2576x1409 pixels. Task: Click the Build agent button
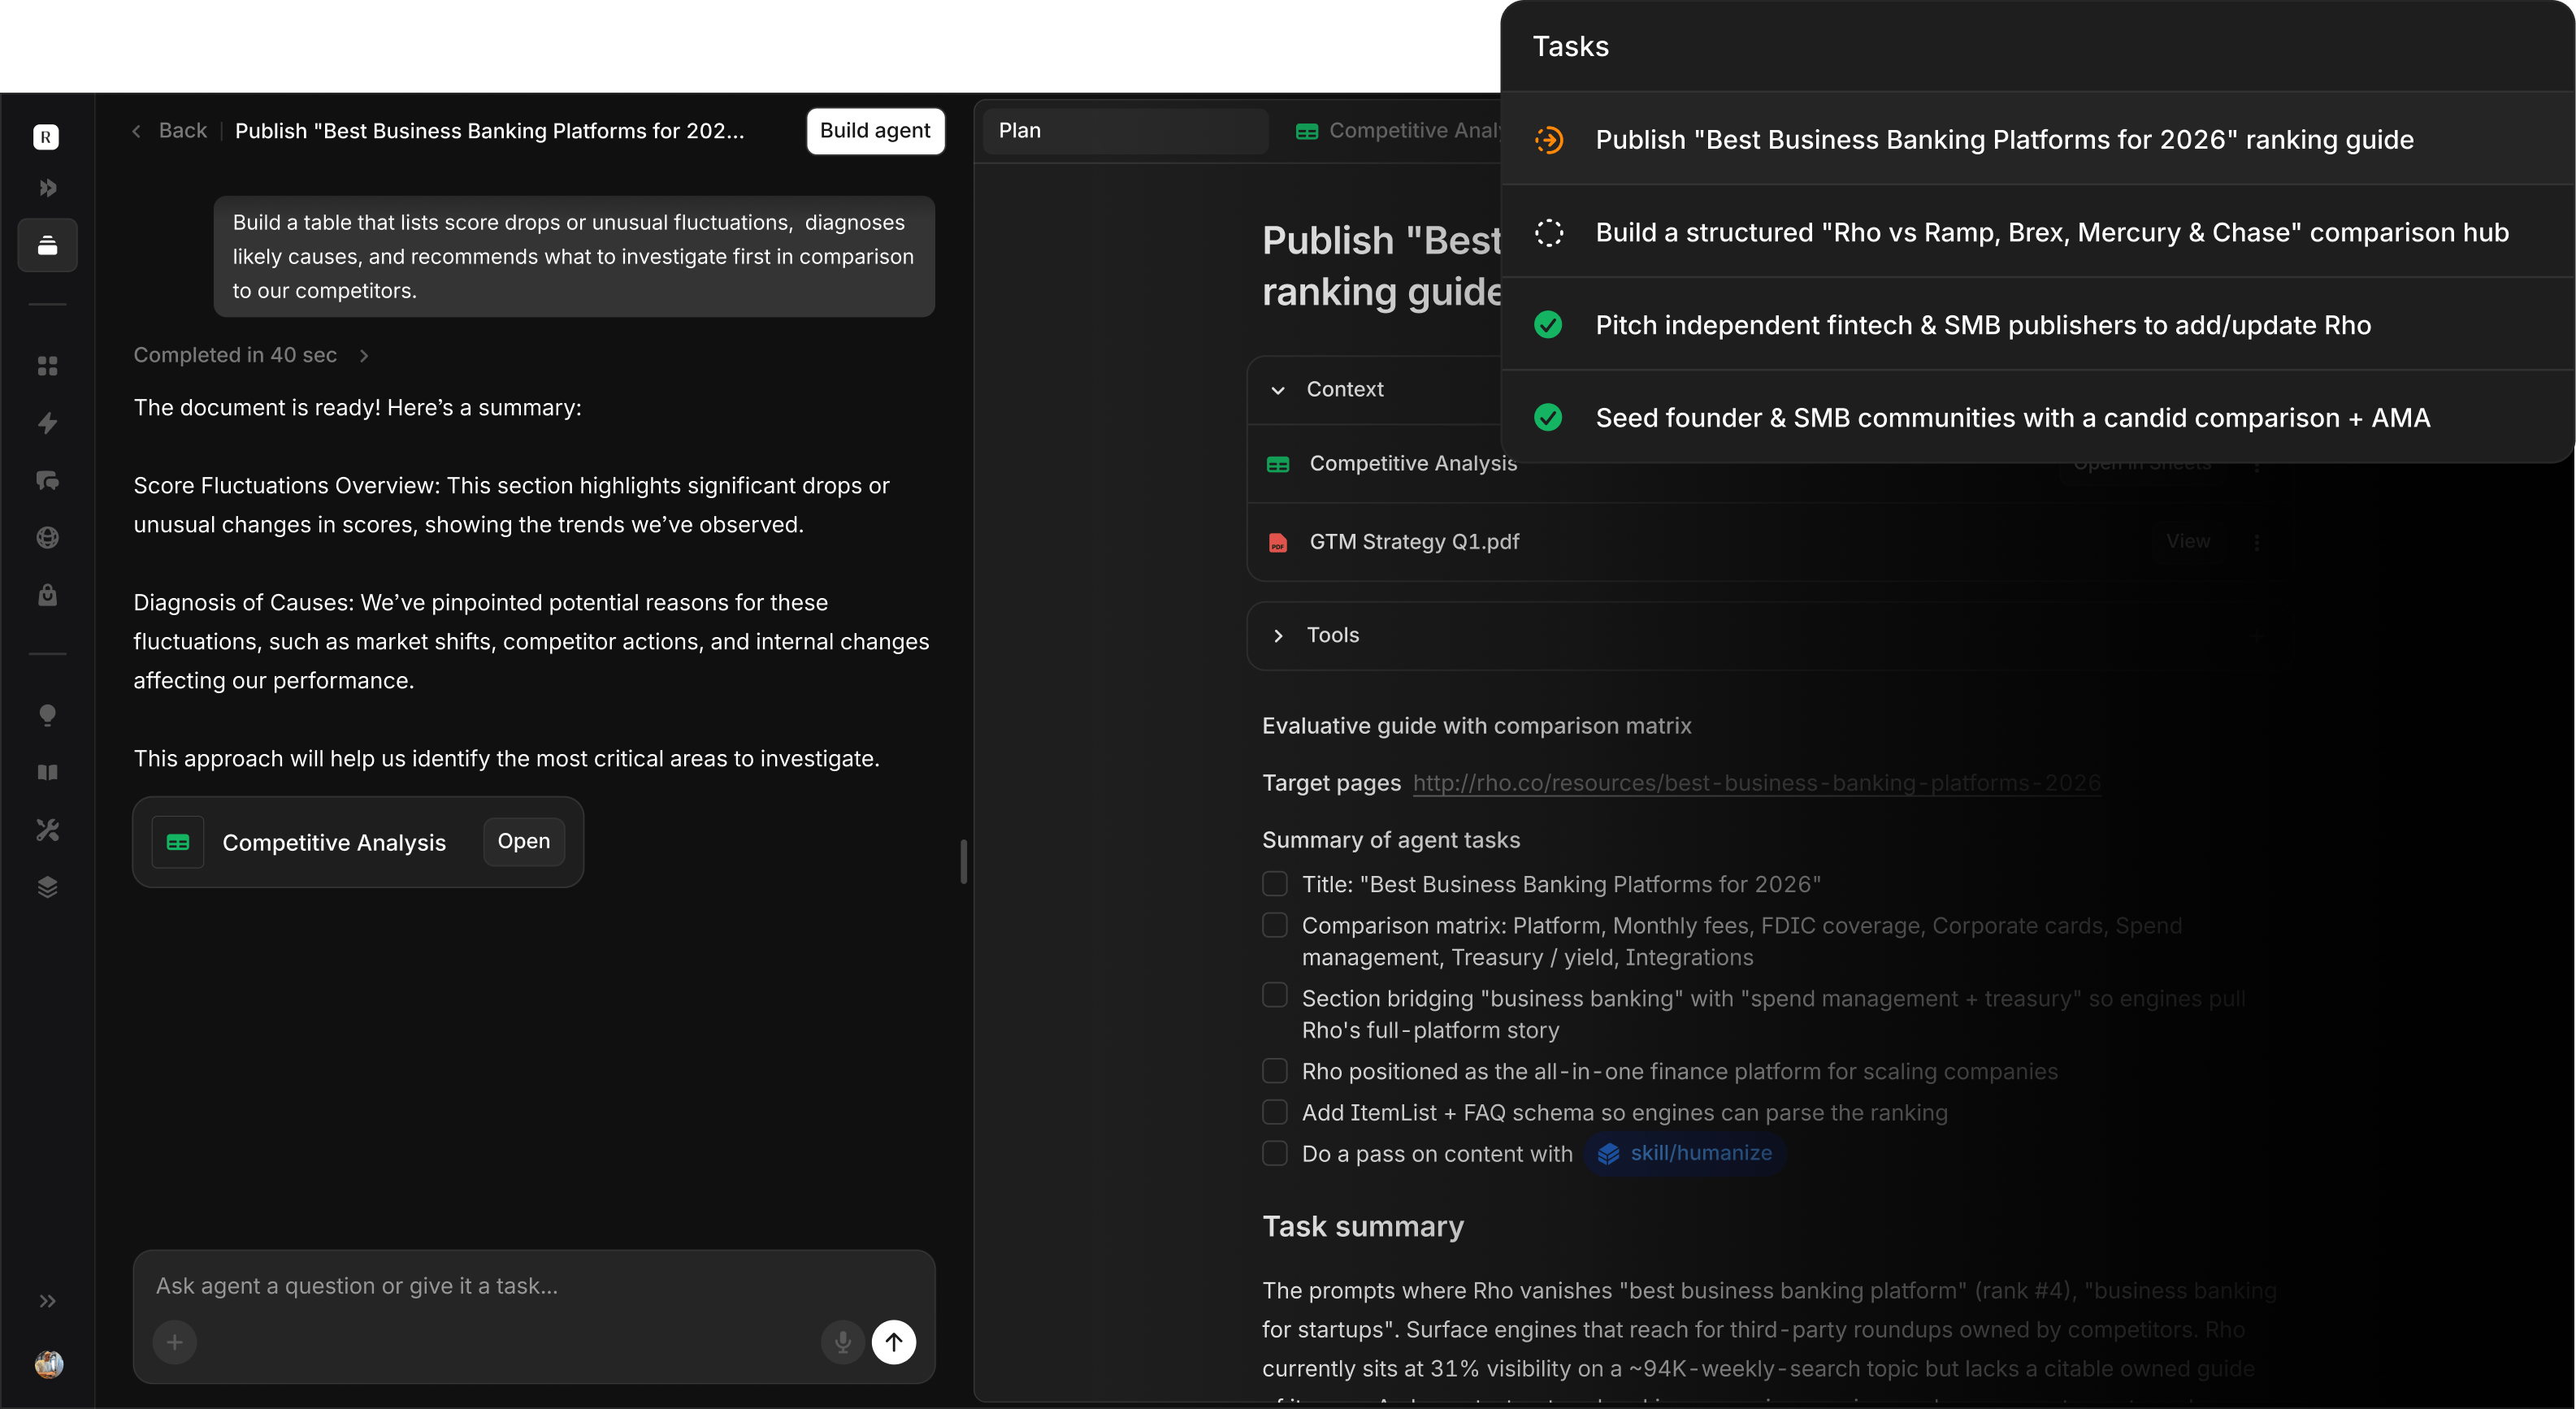(875, 131)
